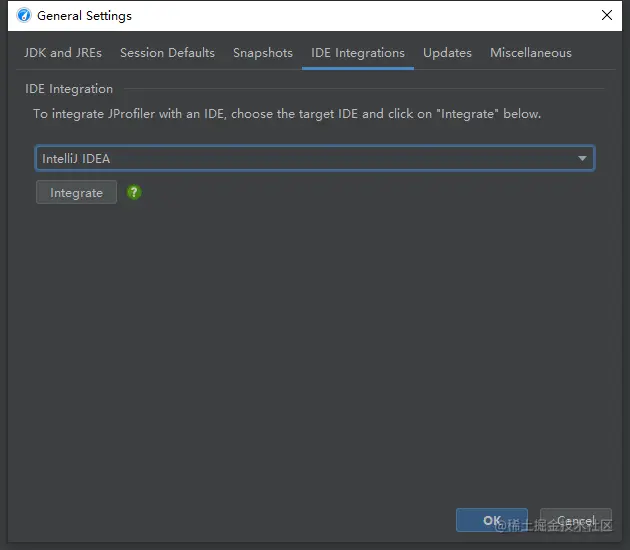Open the Miscellaneous tab
The width and height of the screenshot is (630, 550).
pyautogui.click(x=531, y=53)
